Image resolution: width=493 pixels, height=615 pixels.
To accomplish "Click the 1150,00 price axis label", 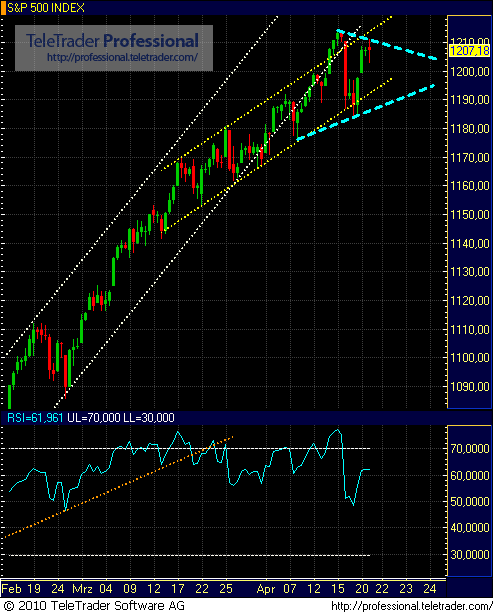I will pyautogui.click(x=470, y=215).
